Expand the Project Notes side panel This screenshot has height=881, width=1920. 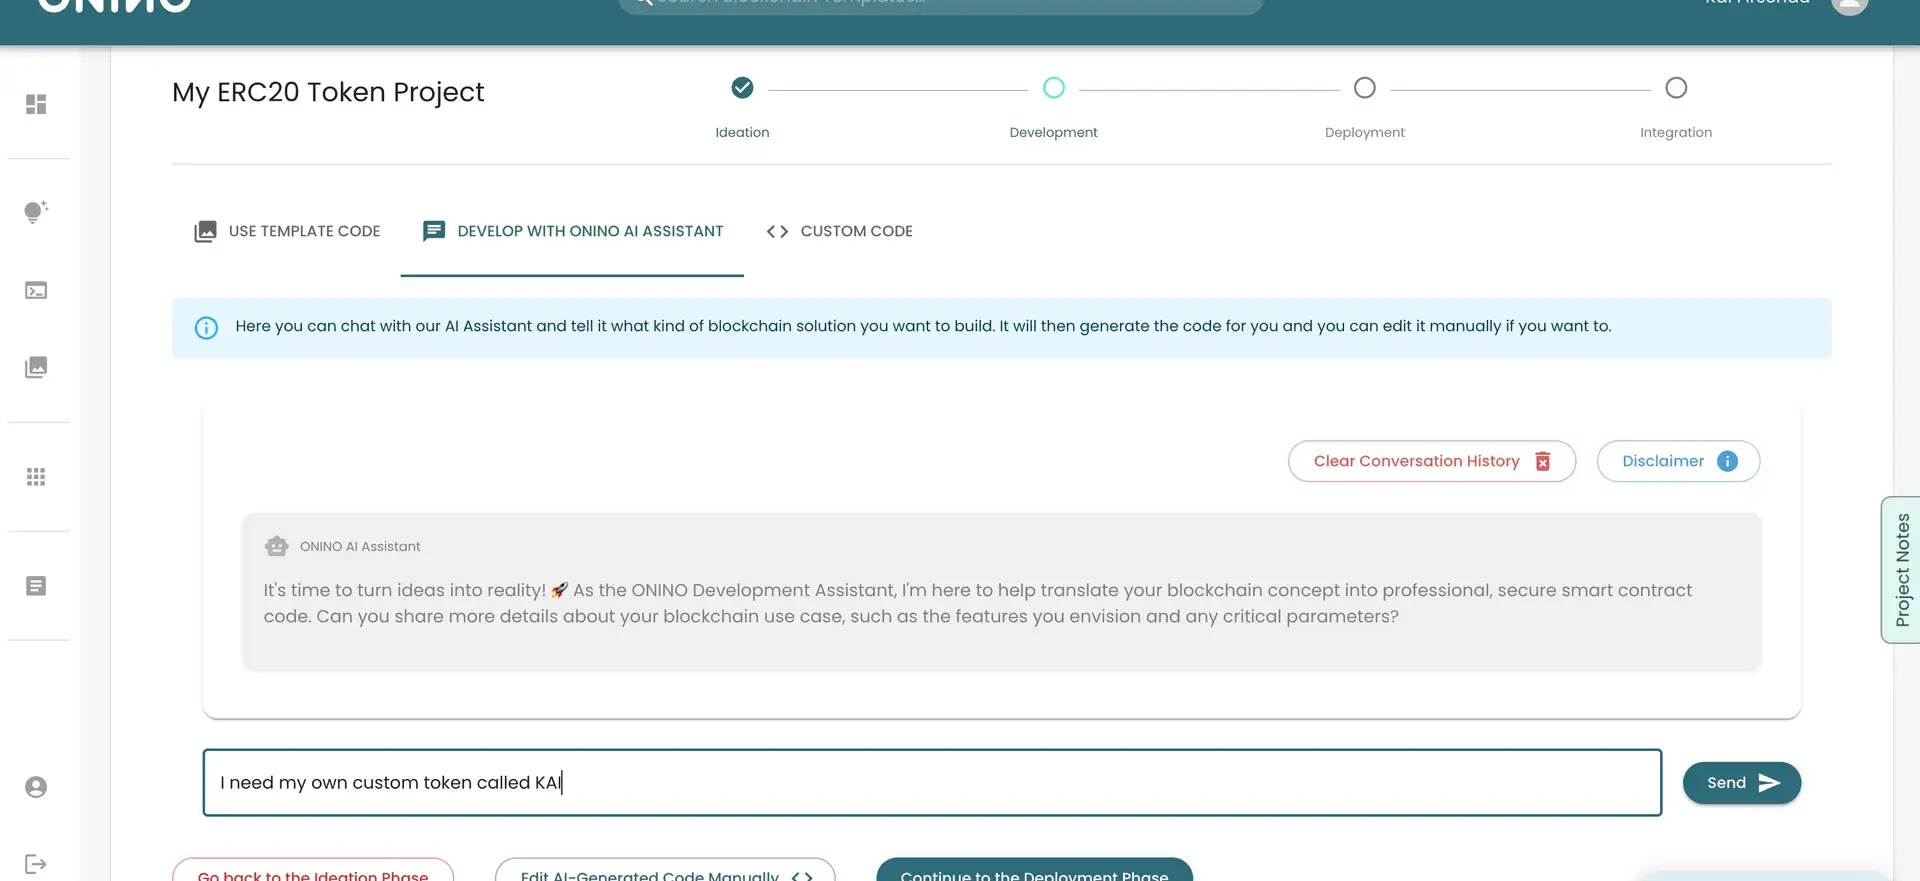pyautogui.click(x=1901, y=570)
